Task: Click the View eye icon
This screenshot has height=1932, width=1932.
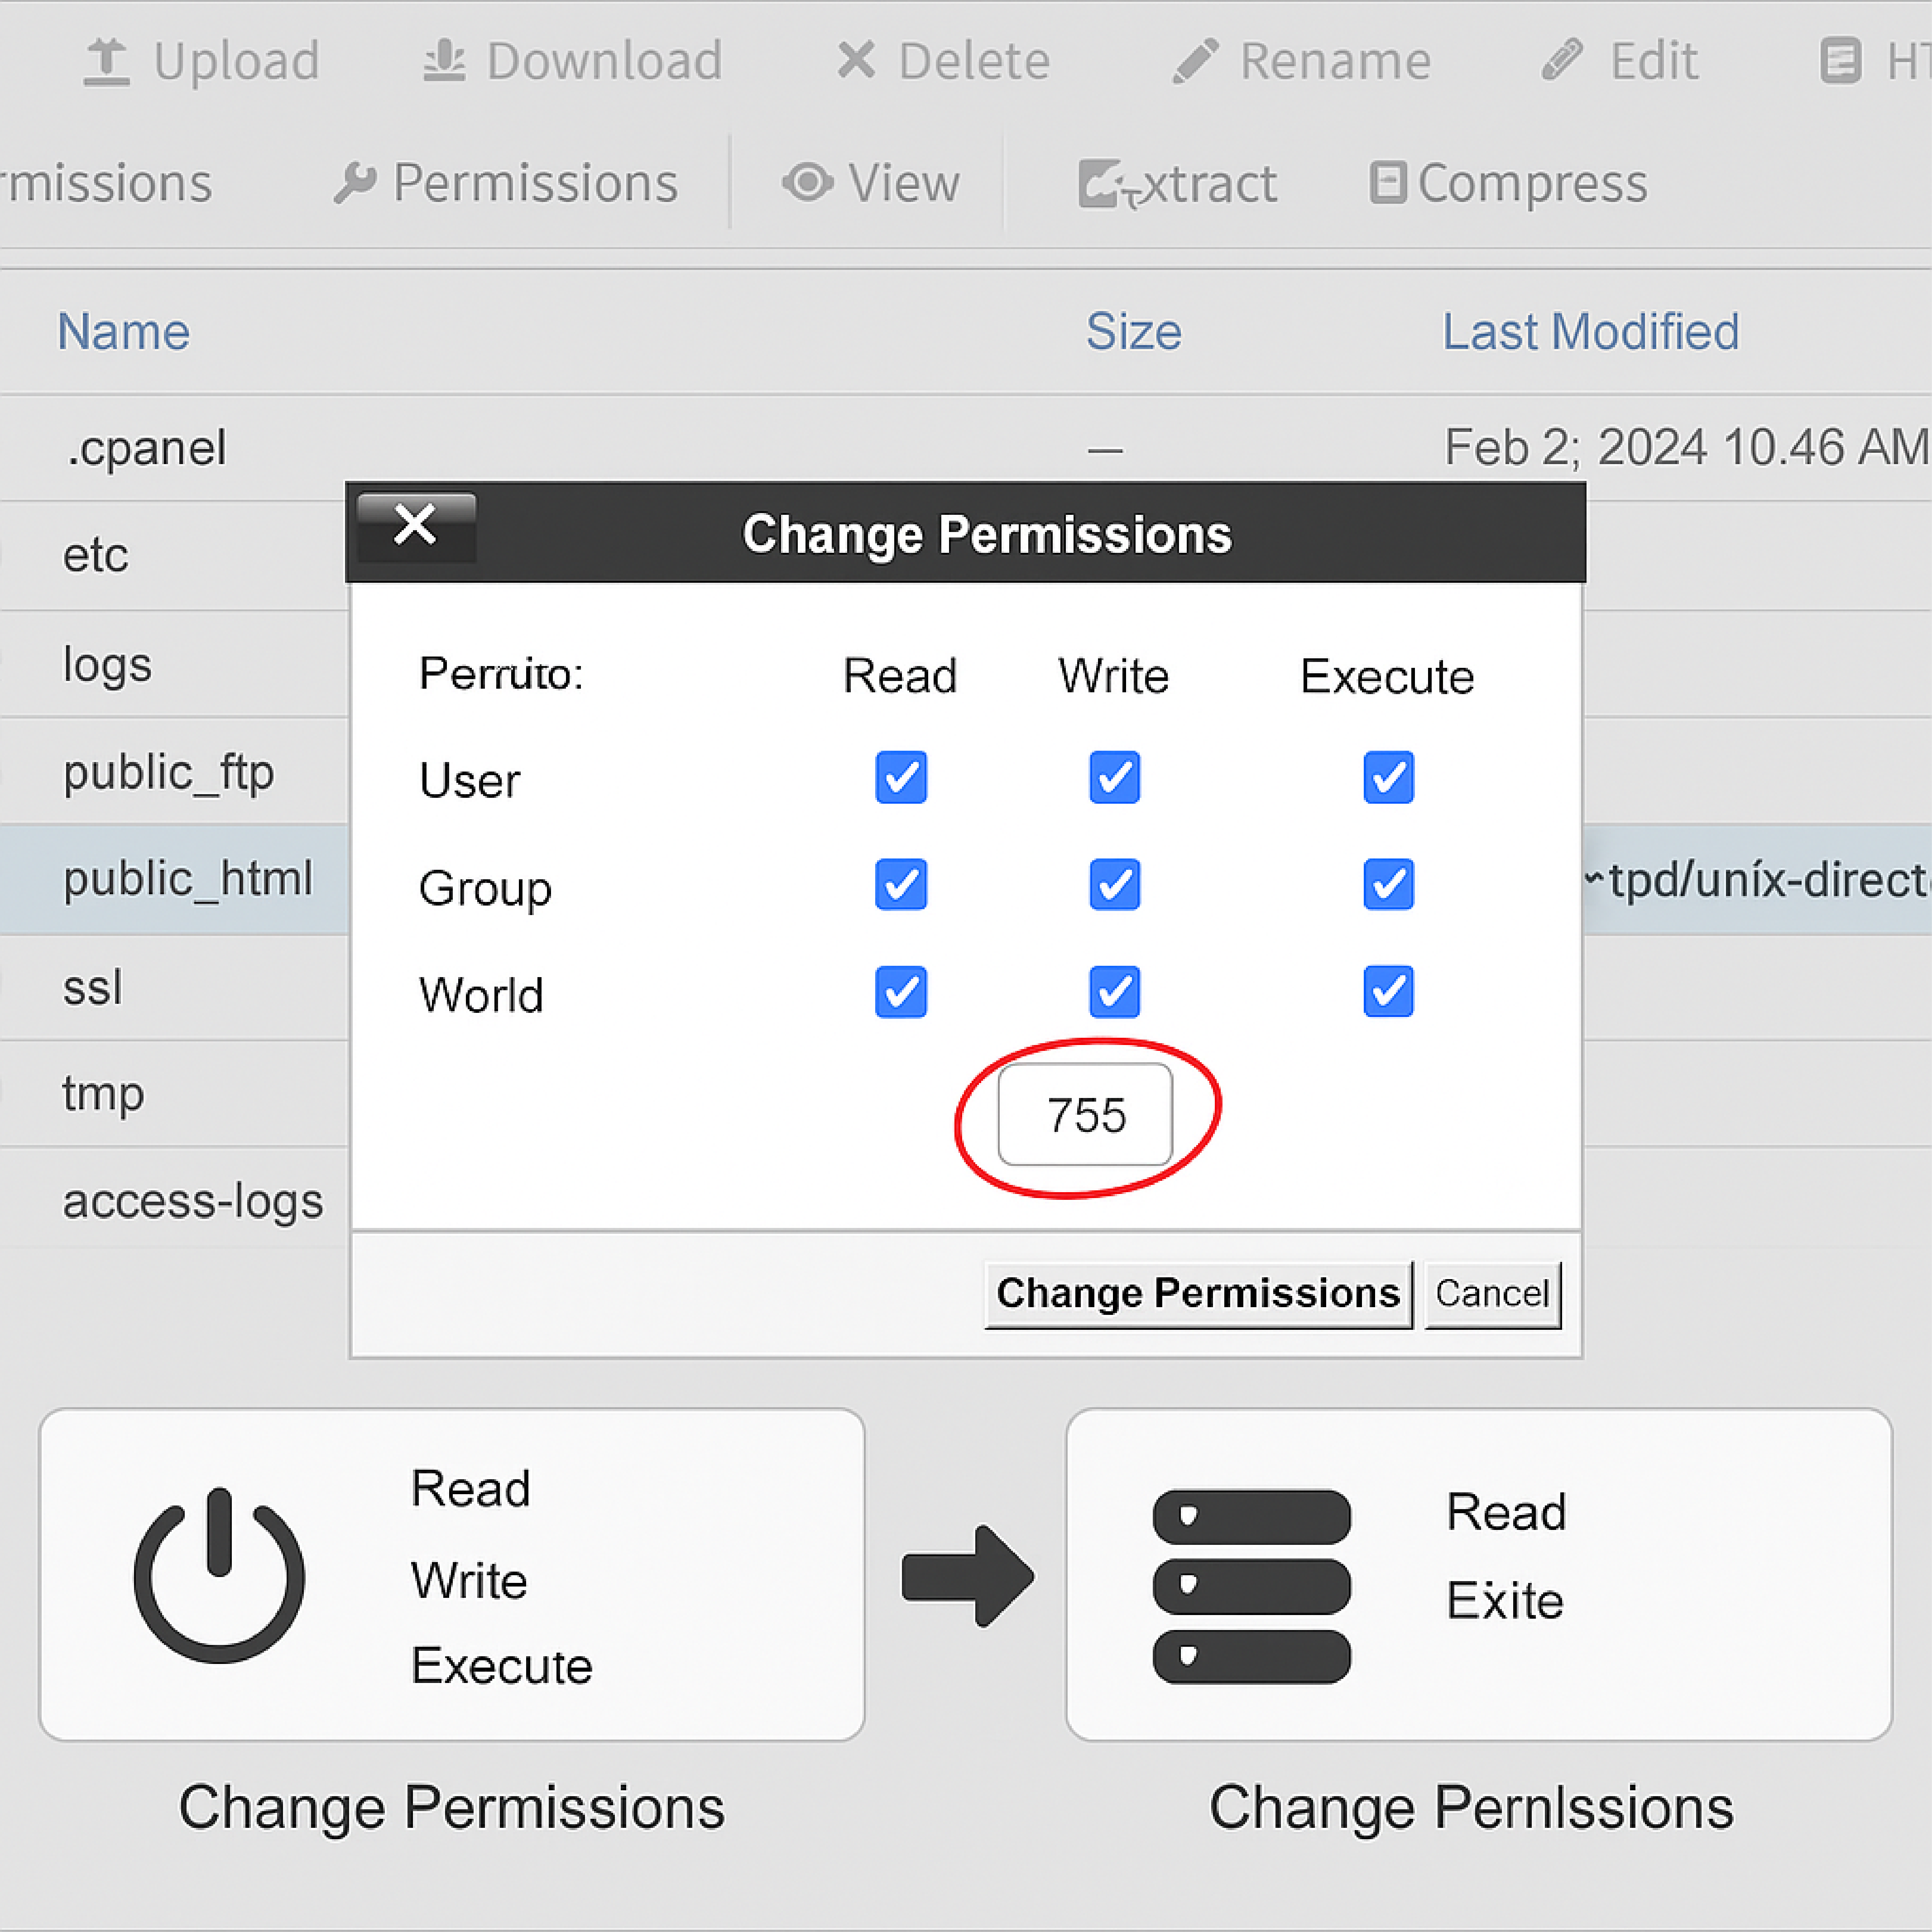Action: [807, 182]
